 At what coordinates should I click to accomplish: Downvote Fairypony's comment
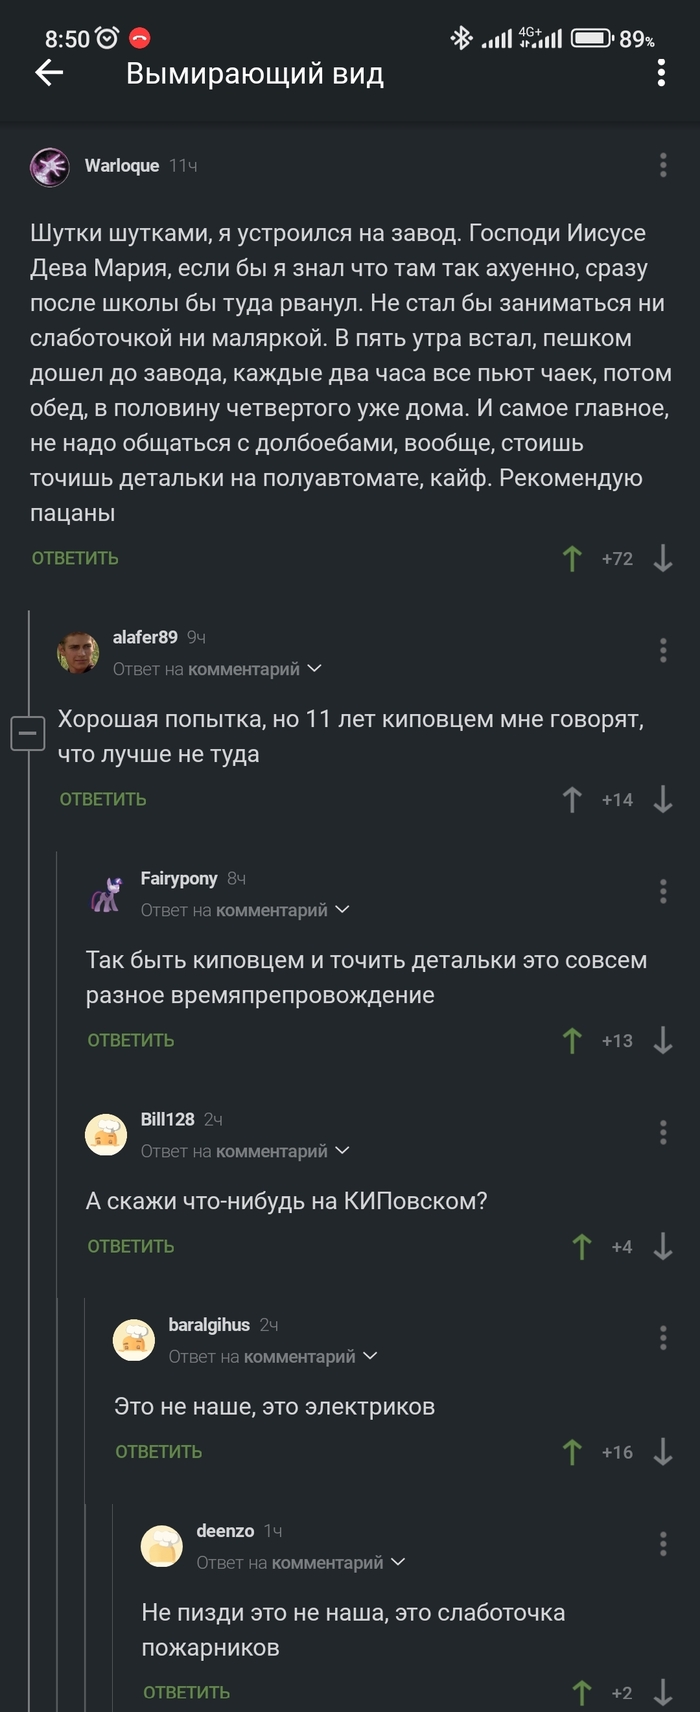[x=662, y=1040]
